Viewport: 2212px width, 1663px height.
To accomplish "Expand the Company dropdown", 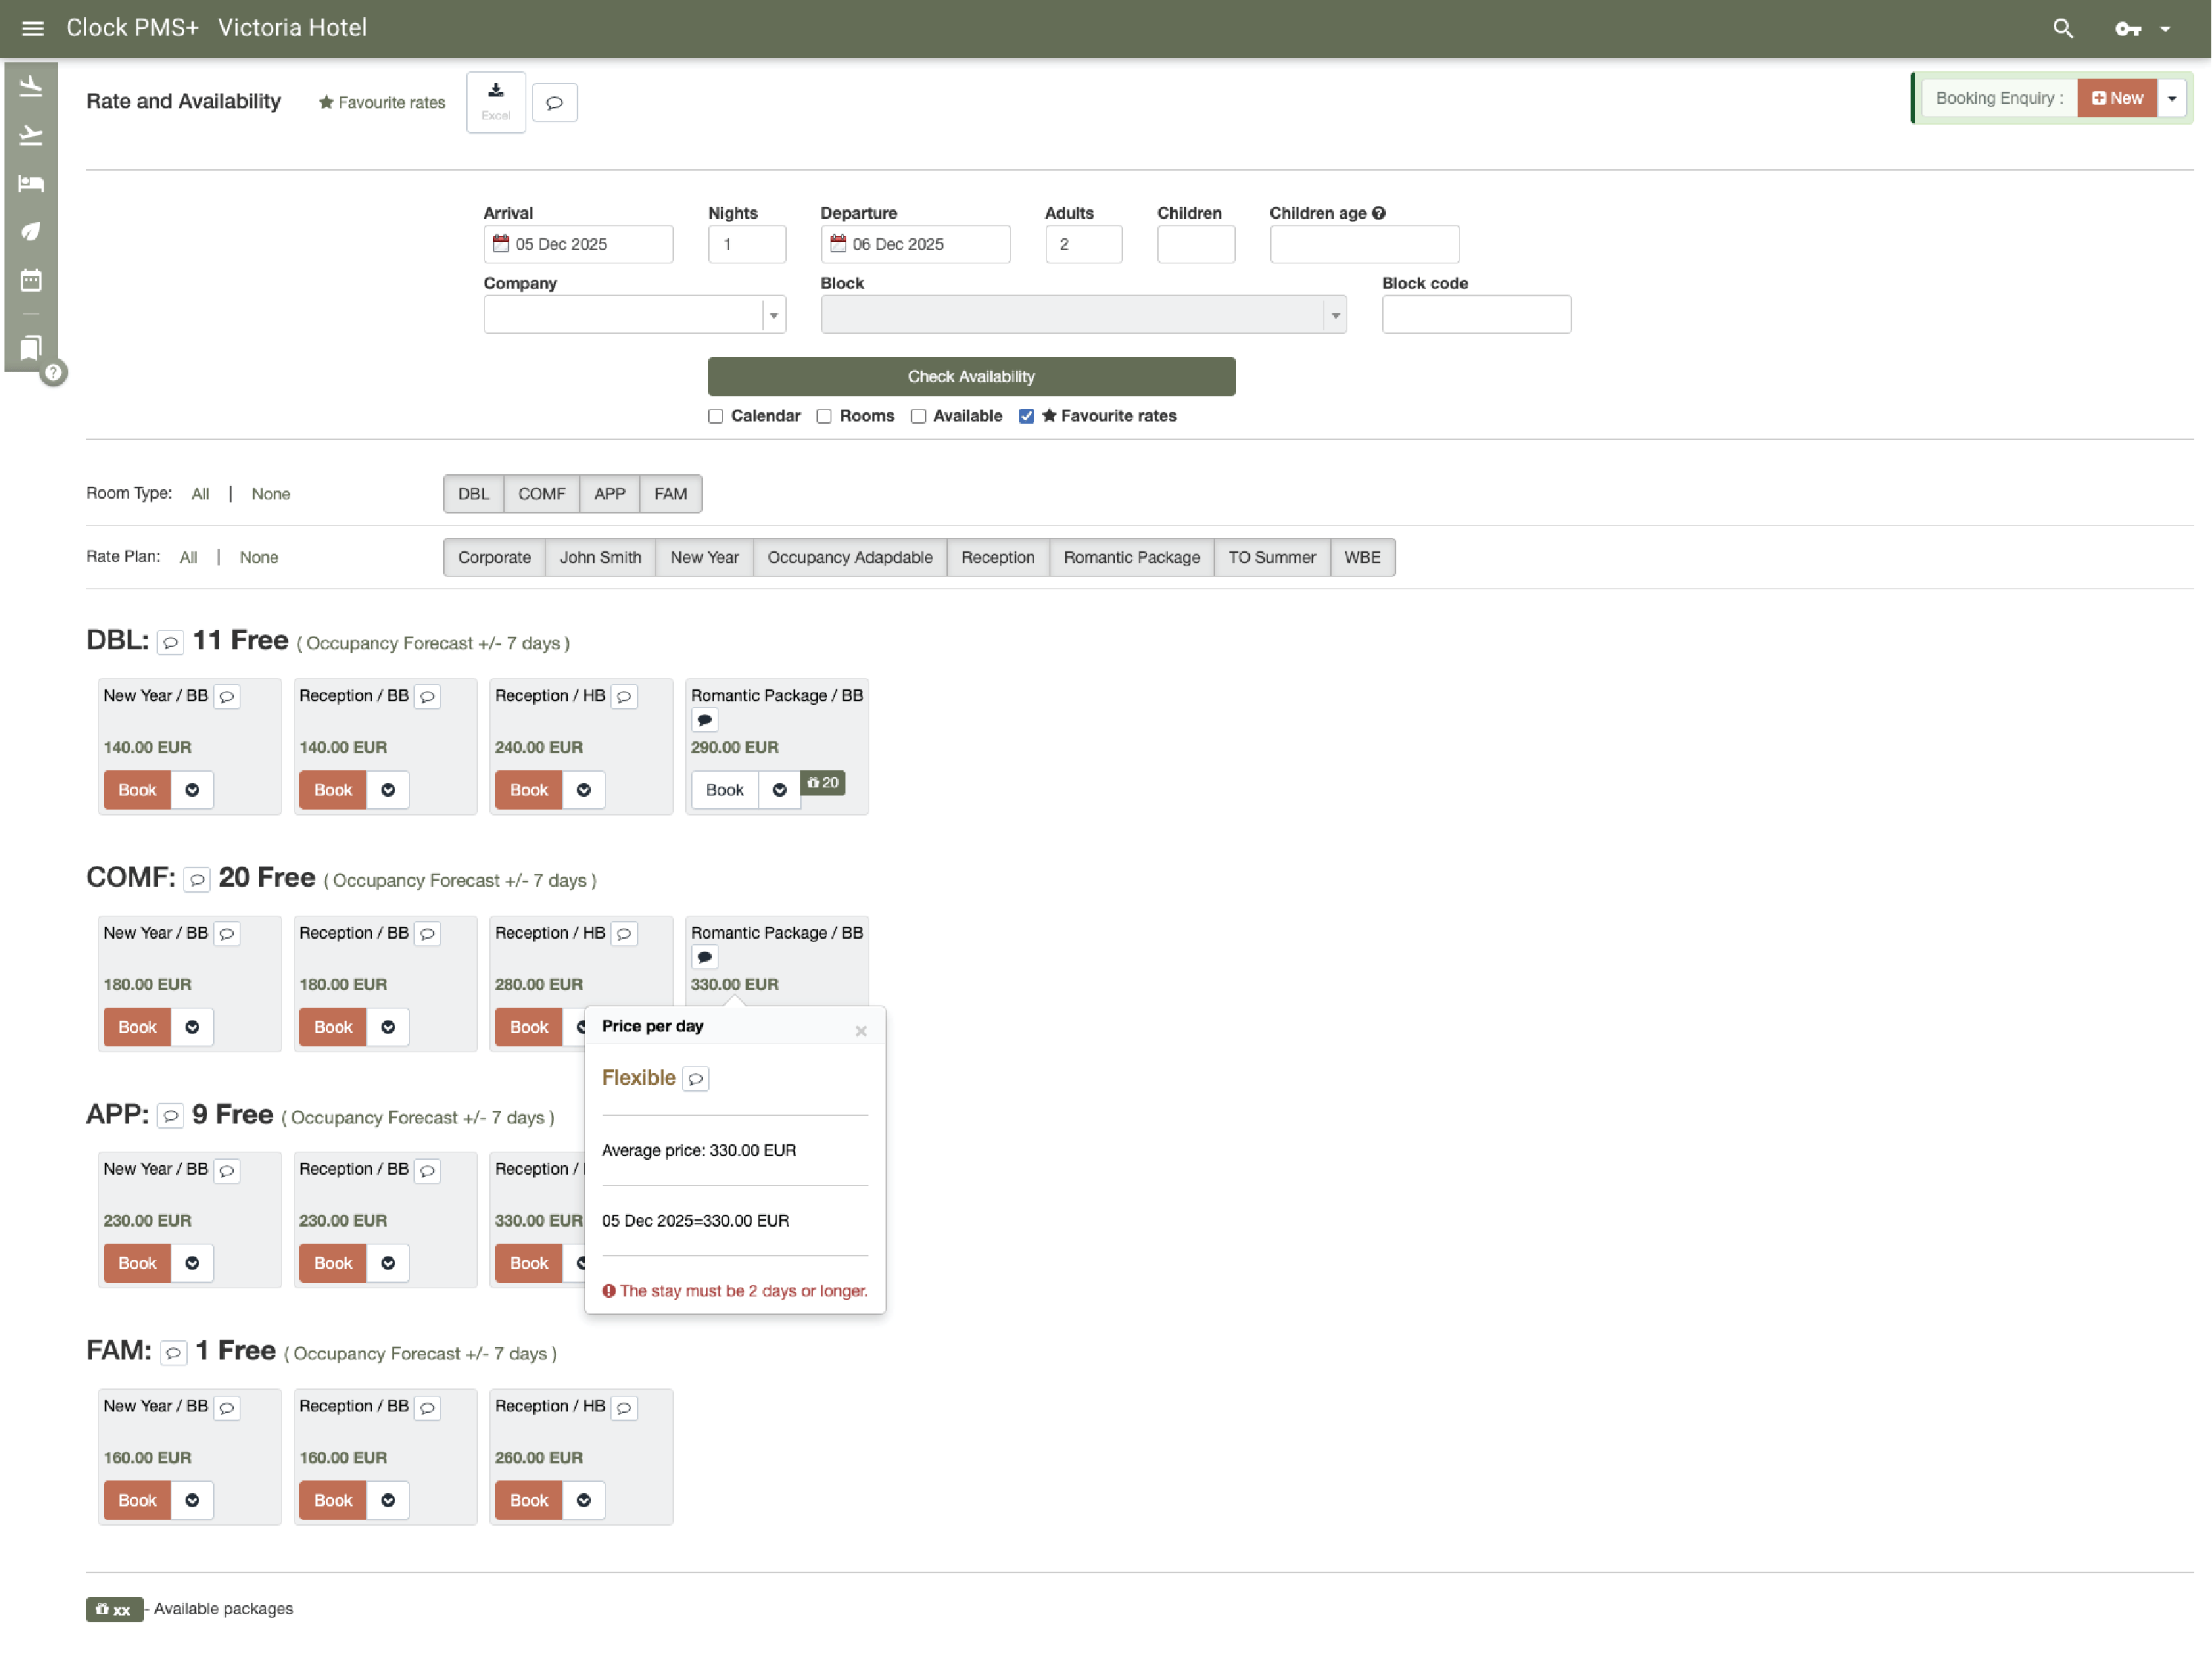I will [773, 315].
